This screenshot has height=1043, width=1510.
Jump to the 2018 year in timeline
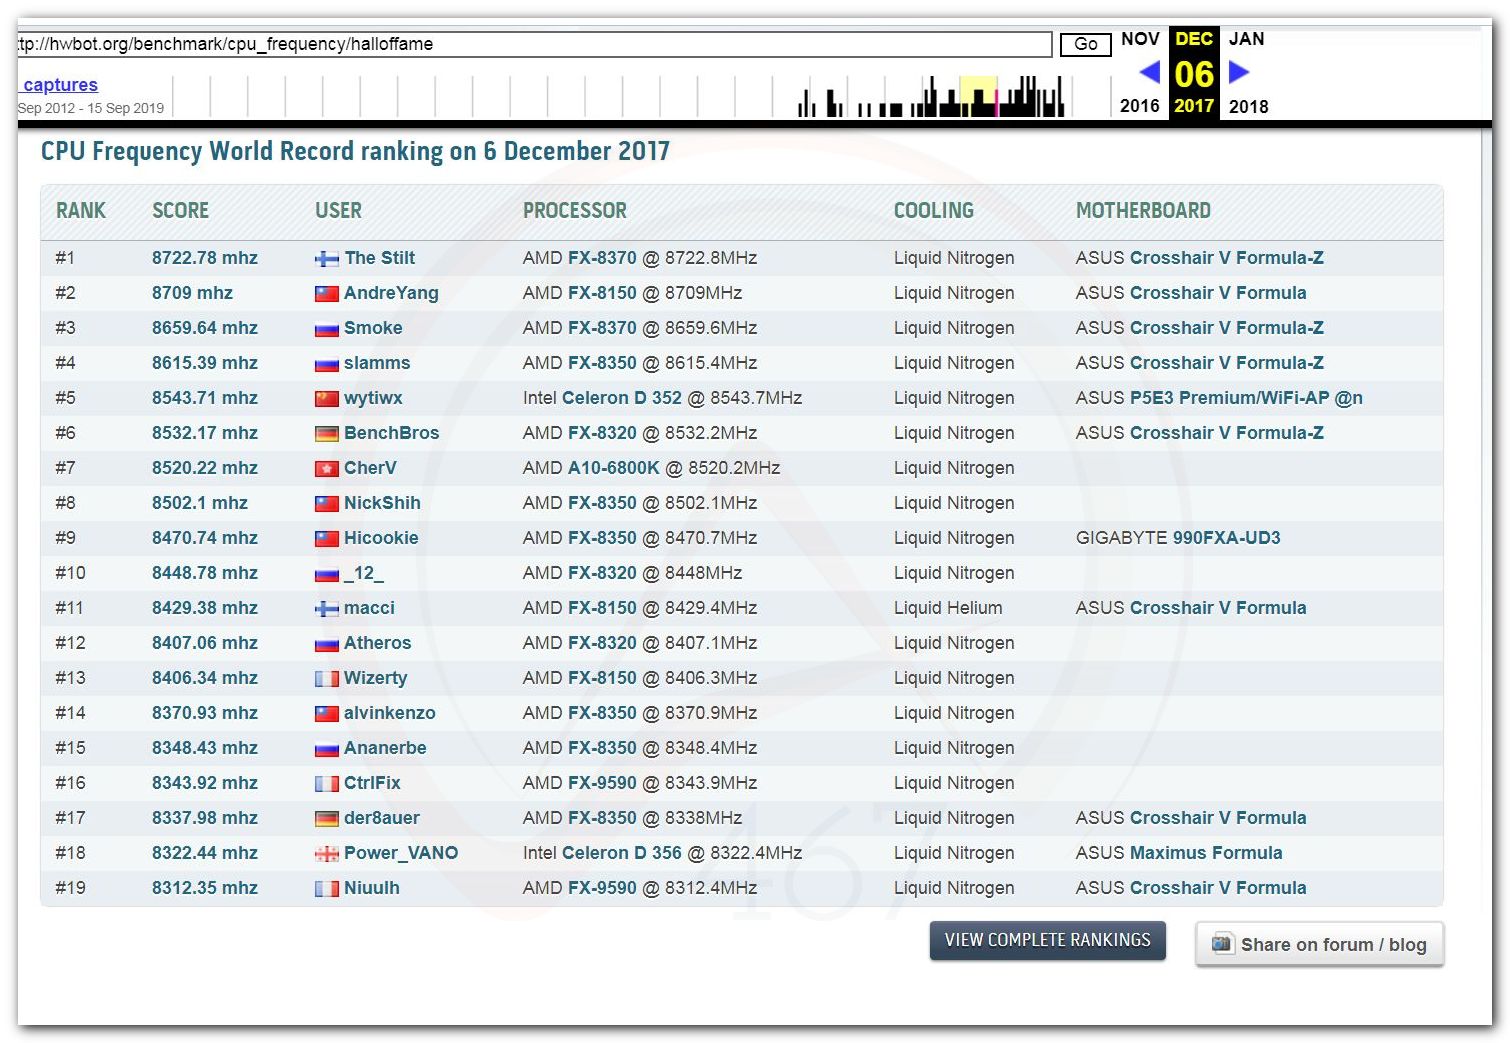coord(1248,106)
